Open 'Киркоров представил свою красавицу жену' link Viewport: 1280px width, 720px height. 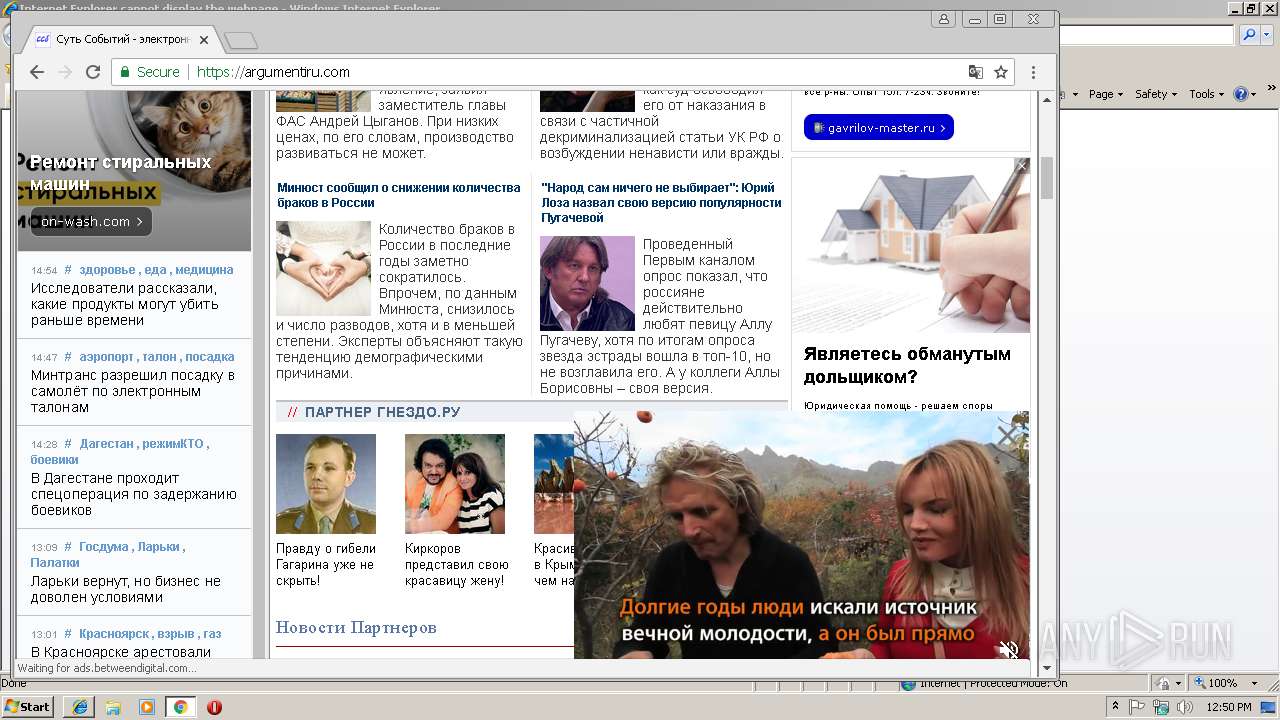pos(457,564)
